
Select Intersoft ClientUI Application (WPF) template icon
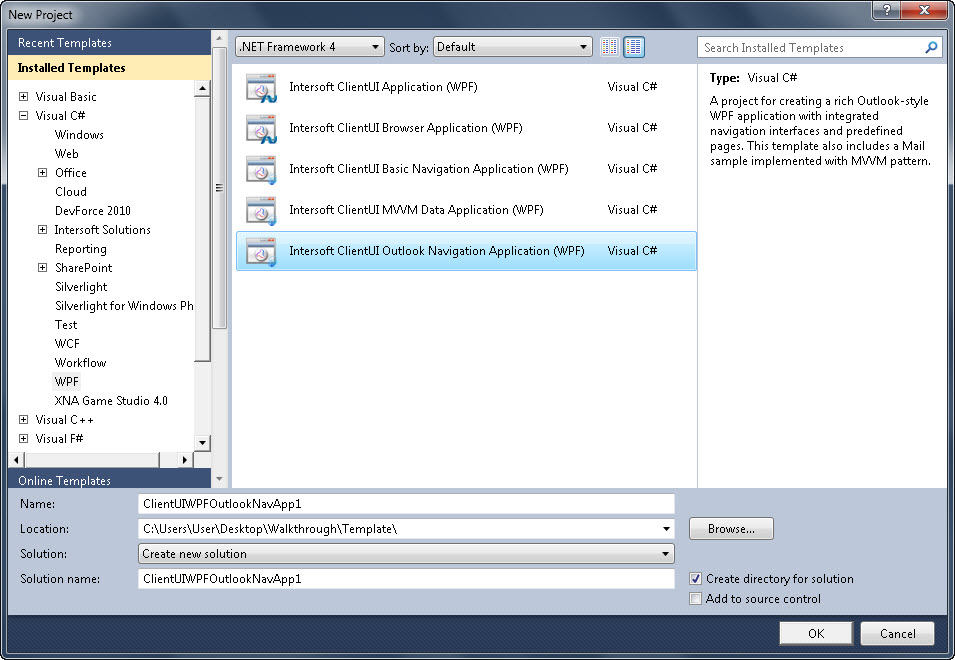[x=261, y=88]
